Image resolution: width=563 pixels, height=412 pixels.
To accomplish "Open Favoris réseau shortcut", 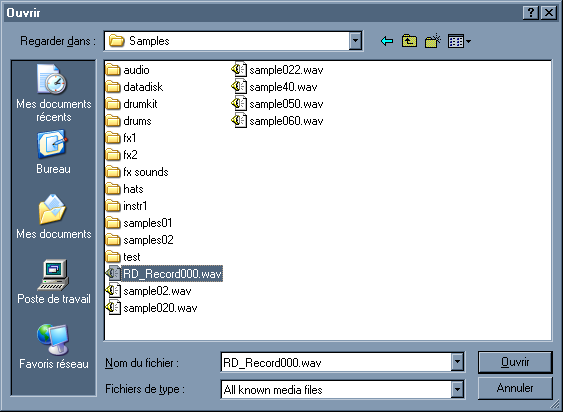I will coord(53,347).
